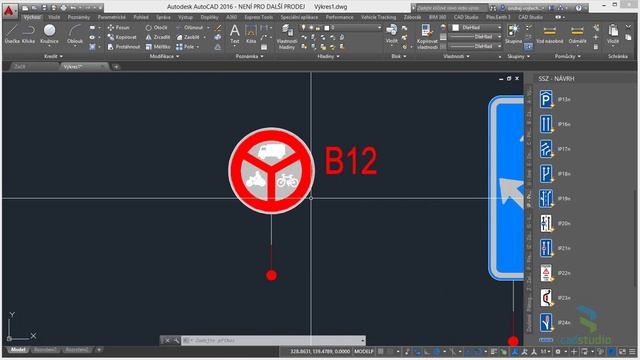Open the DleHlad linetype dropdown
Image resolution: width=640 pixels, height=360 pixels.
(x=476, y=46)
